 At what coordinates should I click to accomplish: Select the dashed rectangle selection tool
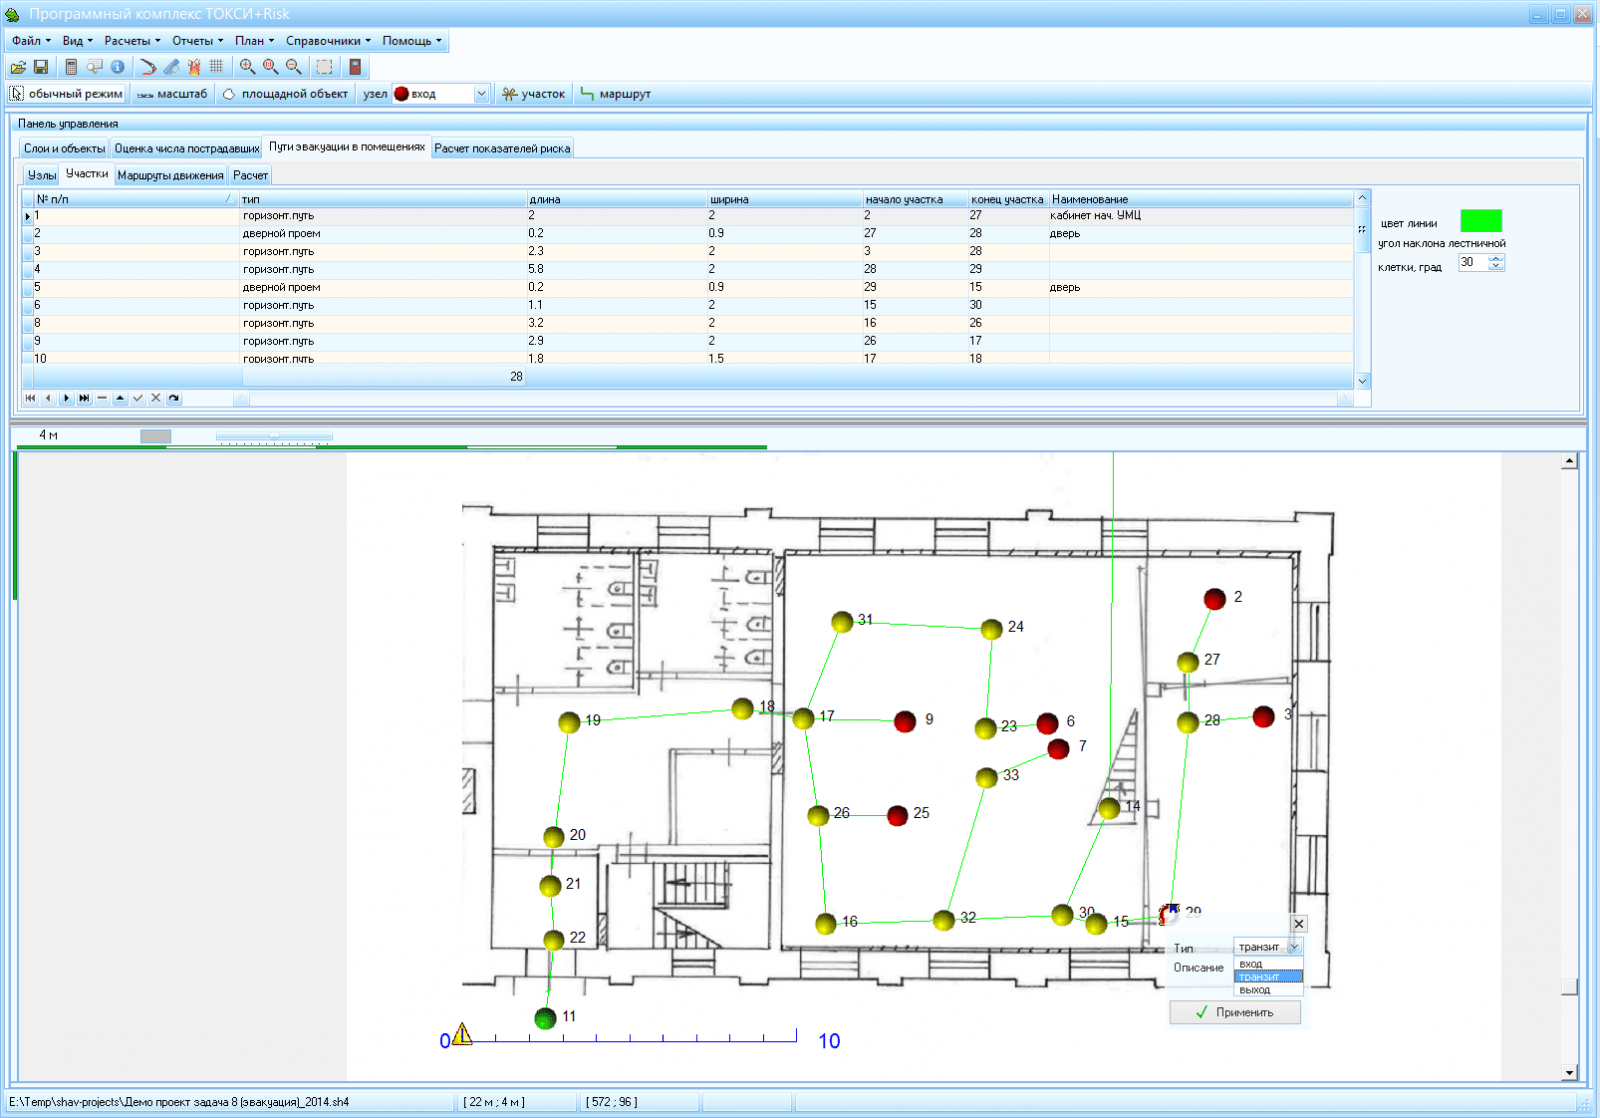coord(324,67)
